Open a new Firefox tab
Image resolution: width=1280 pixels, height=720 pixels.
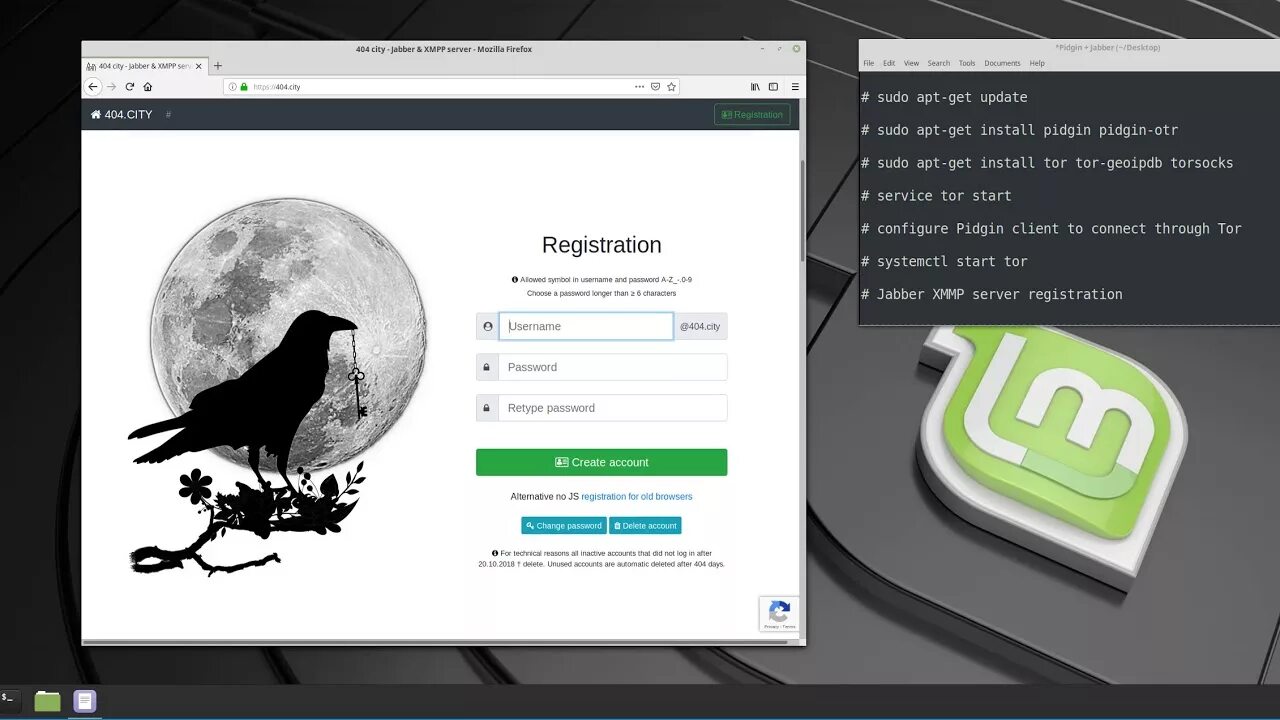[x=218, y=66]
